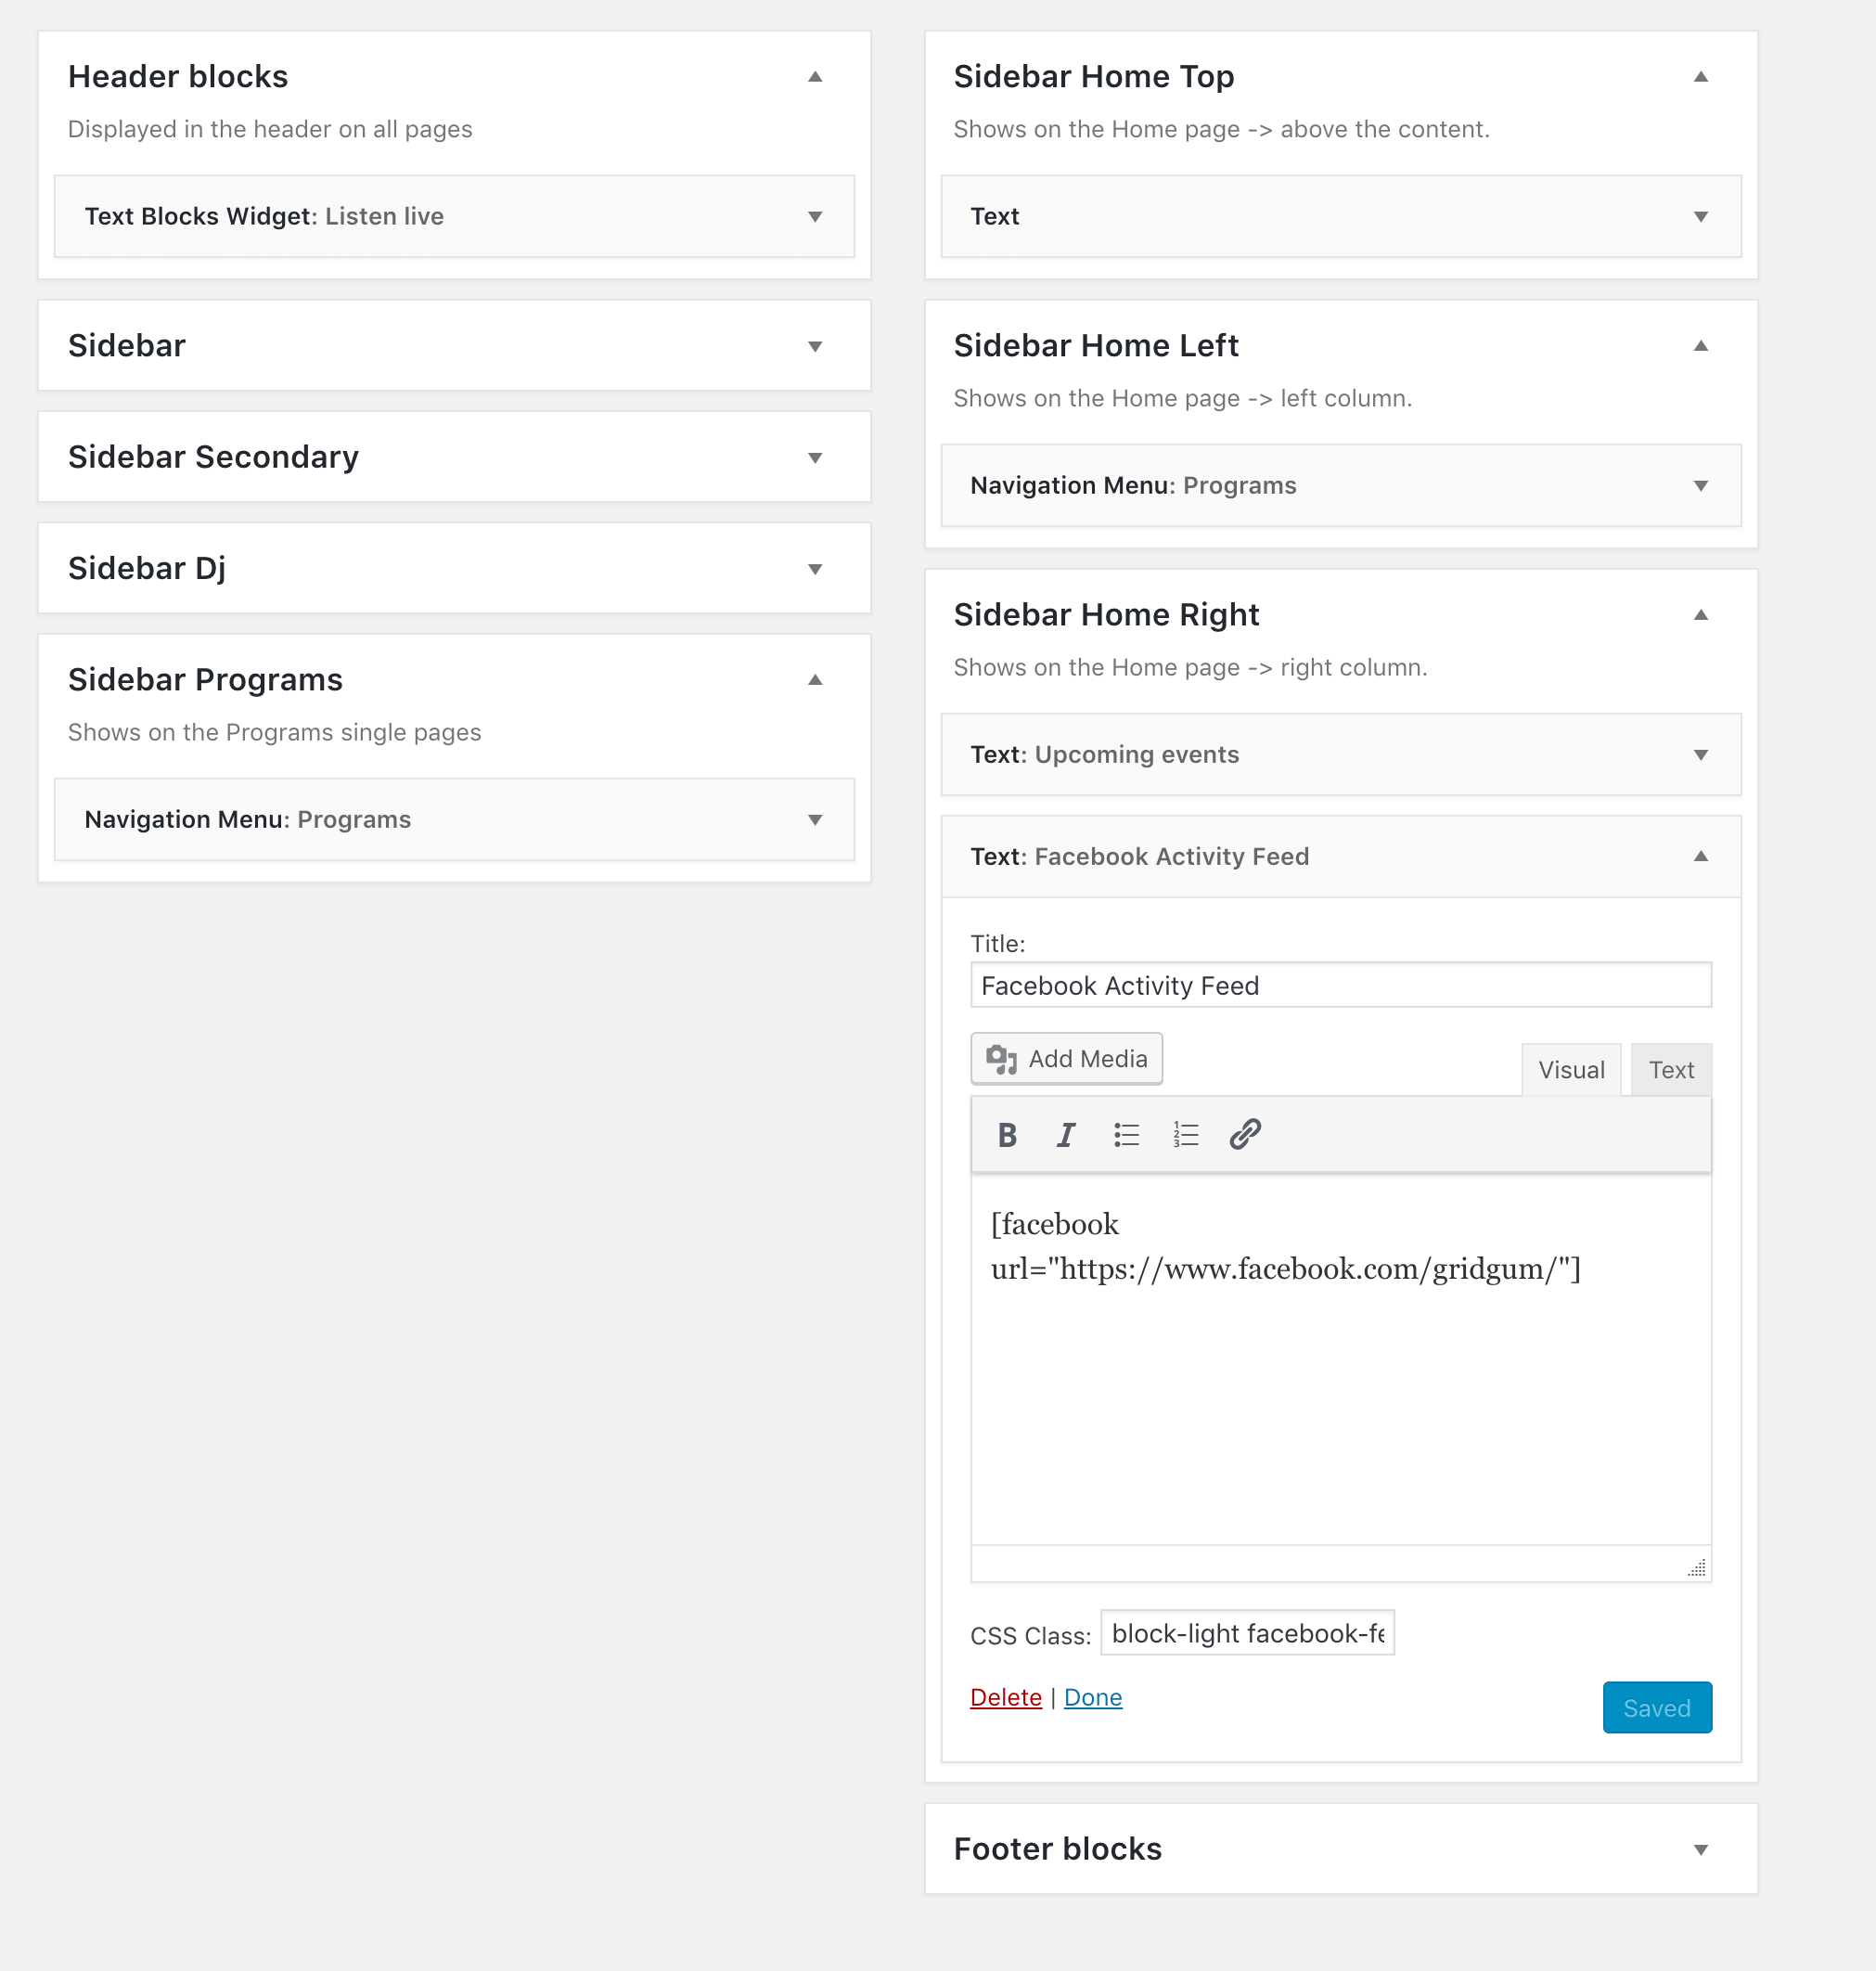The image size is (1876, 1971).
Task: Expand the Sidebar Secondary widget area
Action: pos(815,457)
